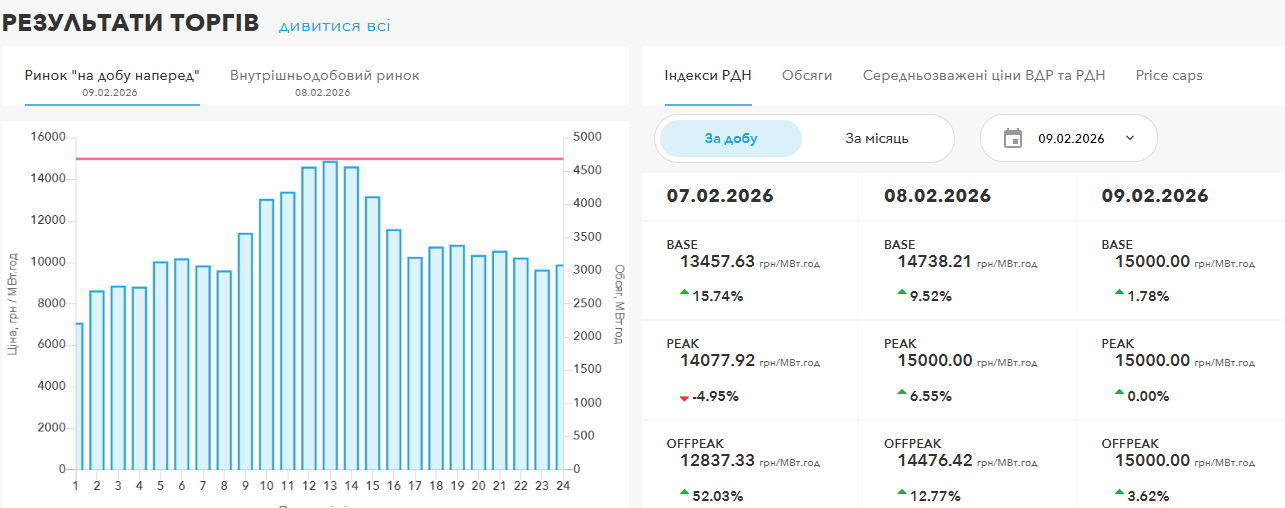1285x508 pixels.
Task: Click green up arrow beside 52.03%
Action: 684,492
